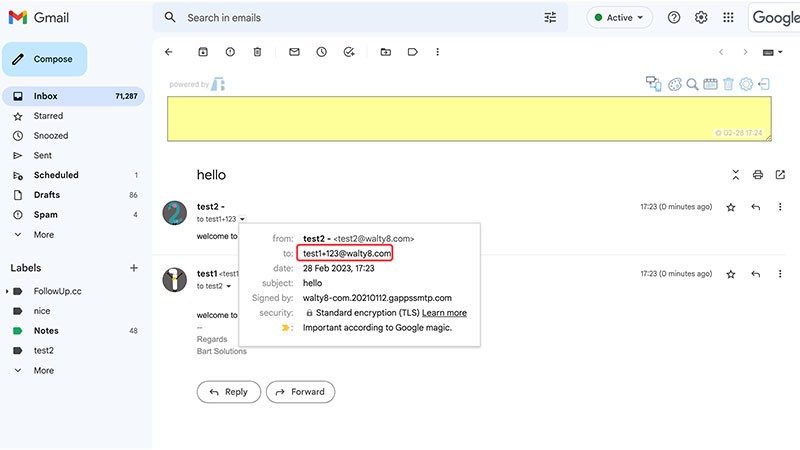
Task: Go to the older conversation arrow
Action: (745, 52)
